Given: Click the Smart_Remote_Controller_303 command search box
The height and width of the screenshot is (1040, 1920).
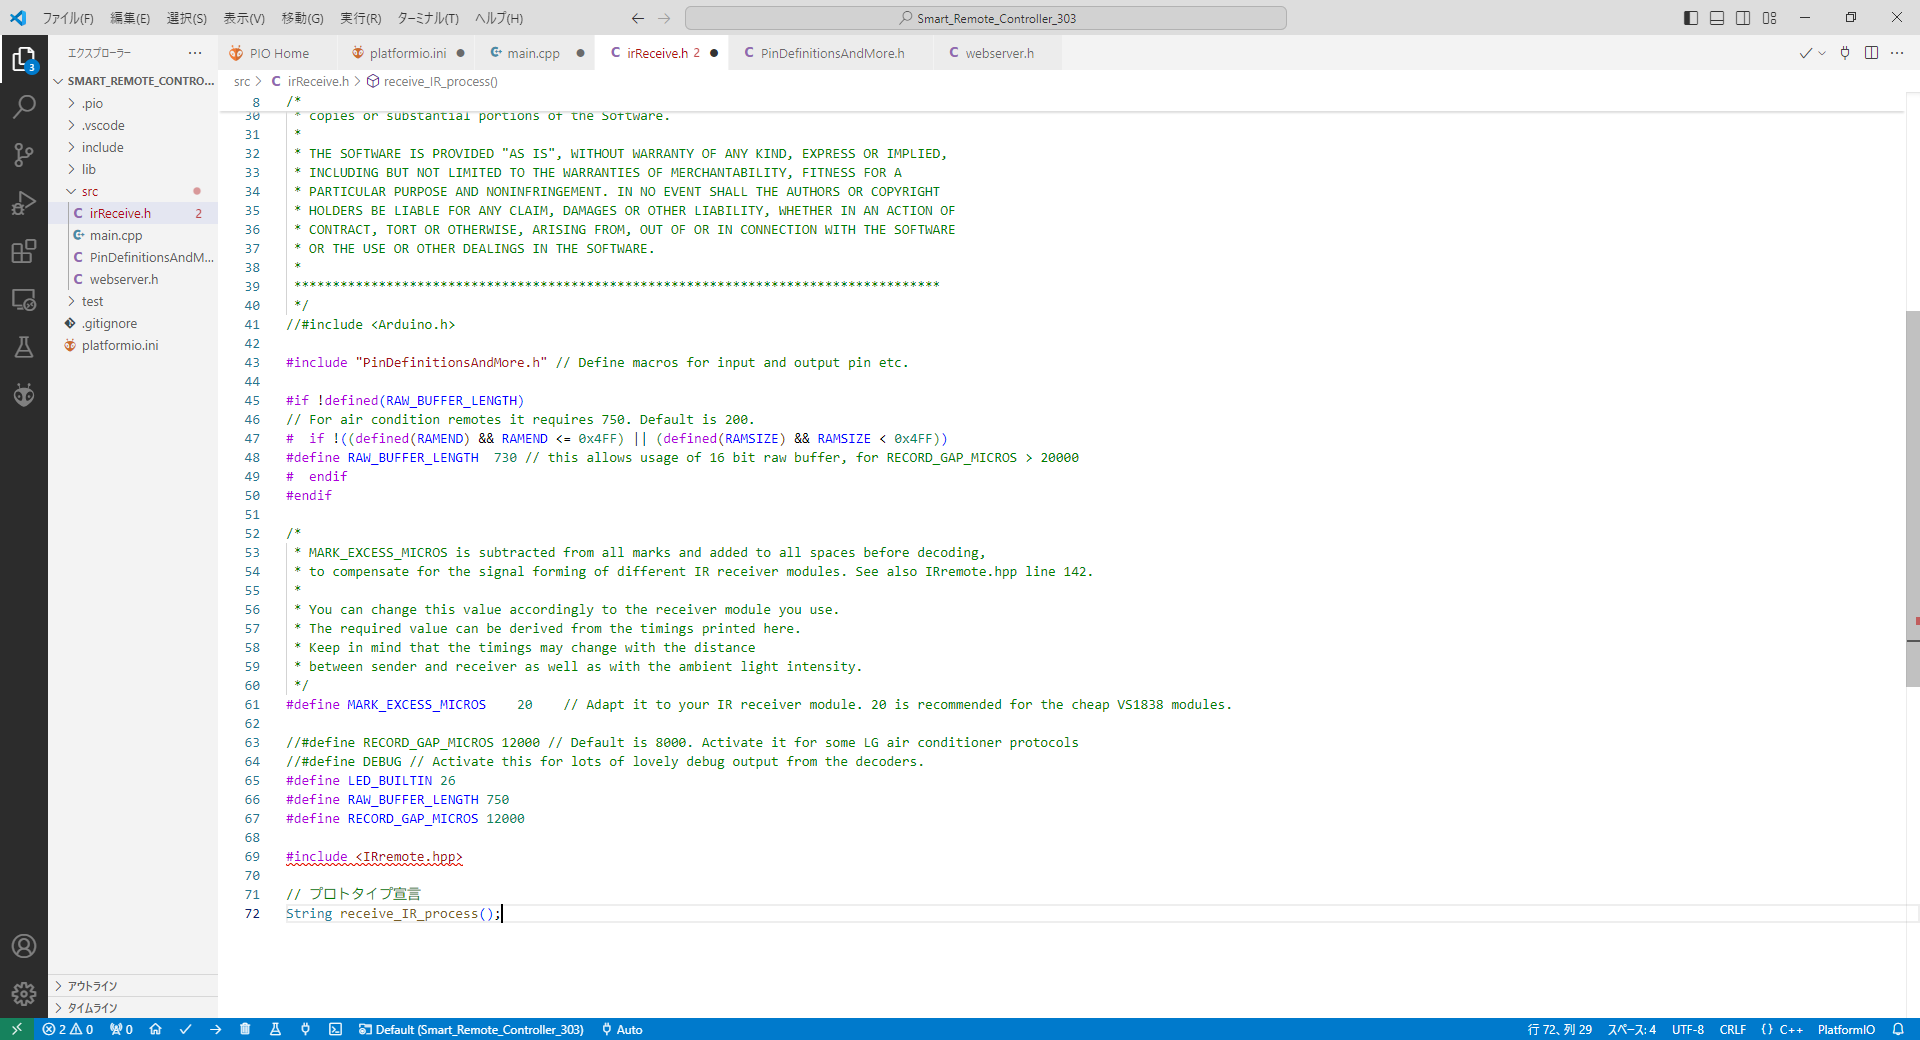Looking at the screenshot, I should (985, 18).
